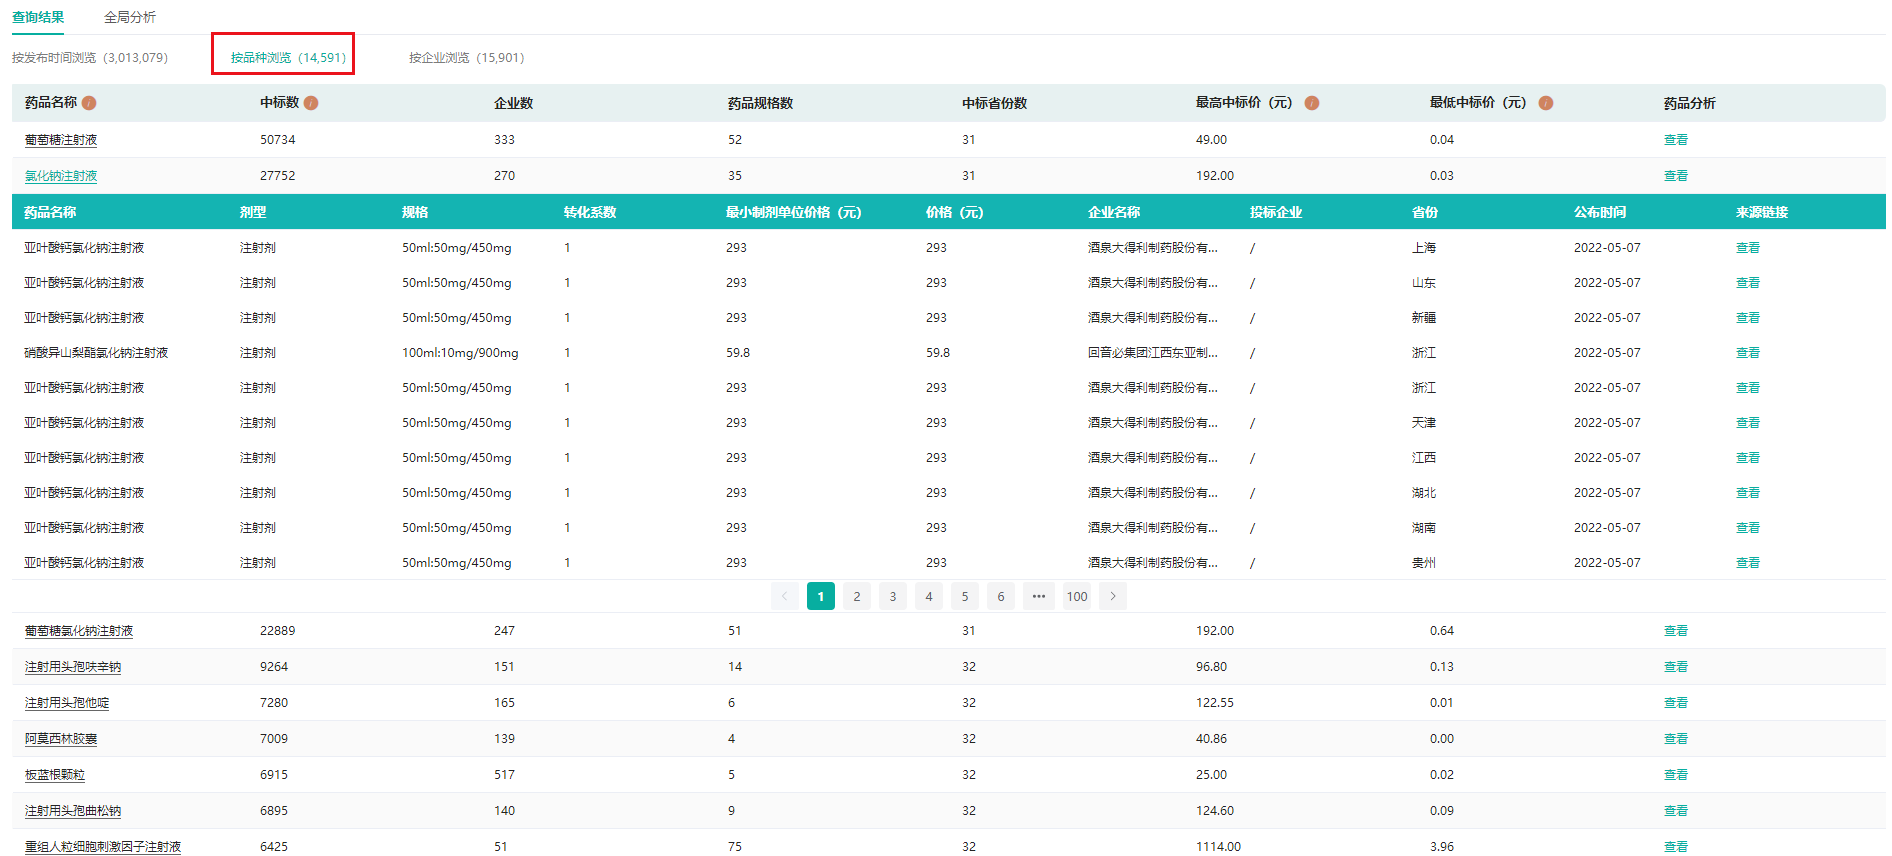
Task: Switch to 全局分析 tab
Action: tap(130, 17)
